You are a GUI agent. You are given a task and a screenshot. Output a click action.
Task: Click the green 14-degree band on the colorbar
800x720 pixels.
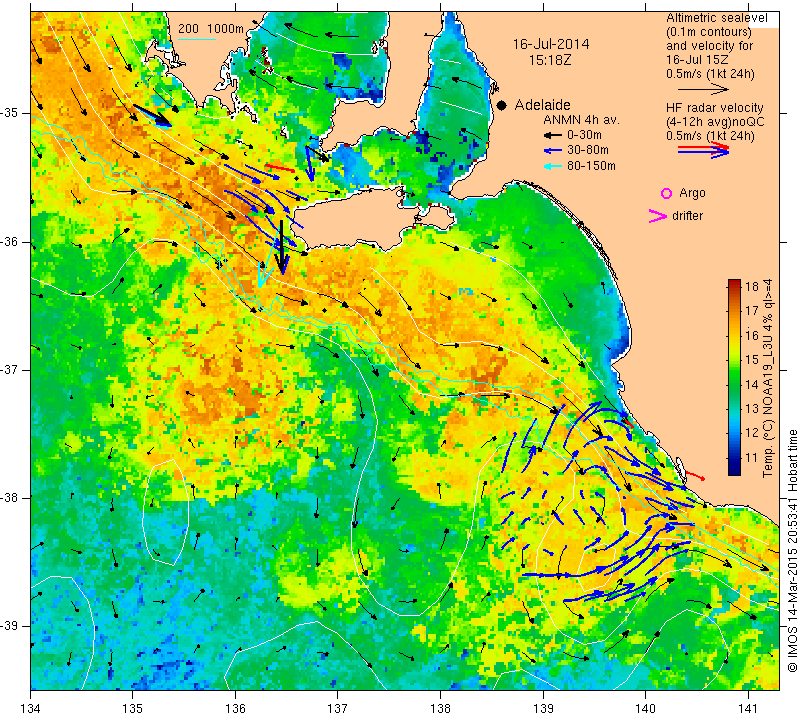click(734, 385)
